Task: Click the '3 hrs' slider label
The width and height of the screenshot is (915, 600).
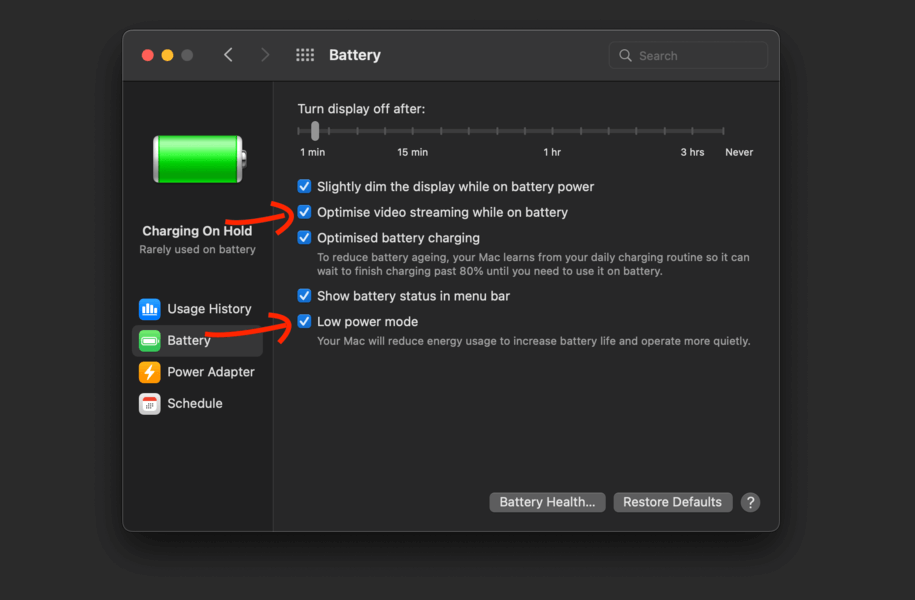Action: point(692,152)
